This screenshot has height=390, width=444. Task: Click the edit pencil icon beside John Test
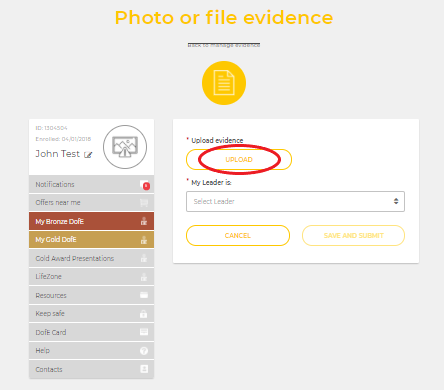[x=88, y=155]
